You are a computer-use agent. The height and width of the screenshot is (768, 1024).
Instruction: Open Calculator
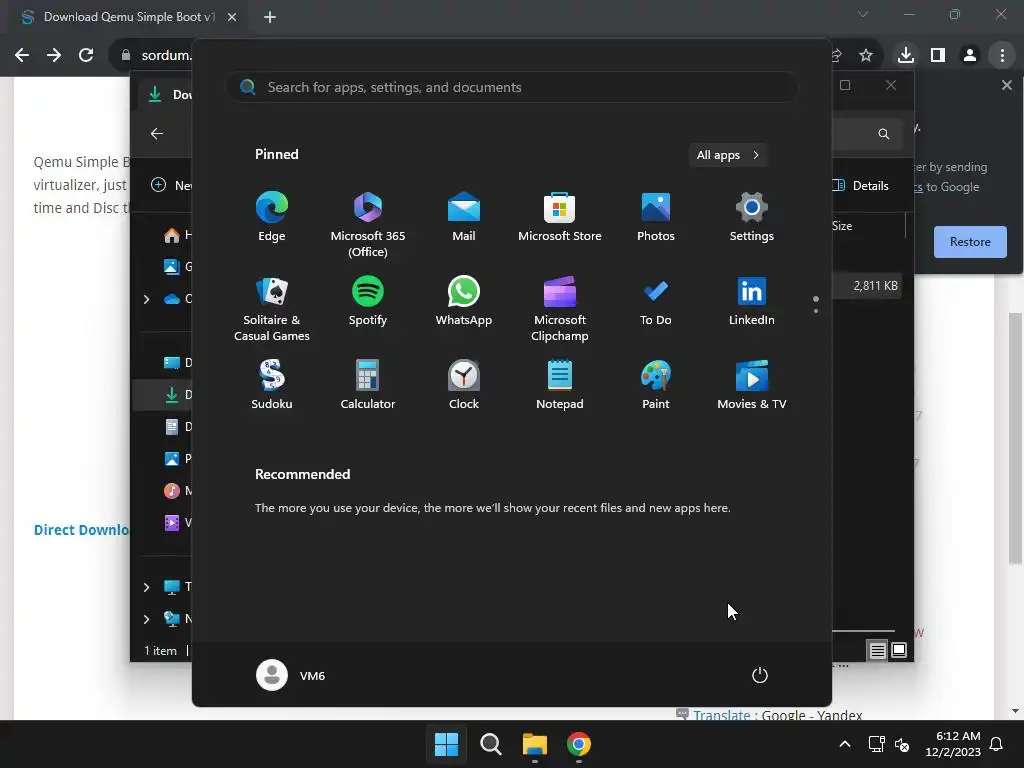368,385
